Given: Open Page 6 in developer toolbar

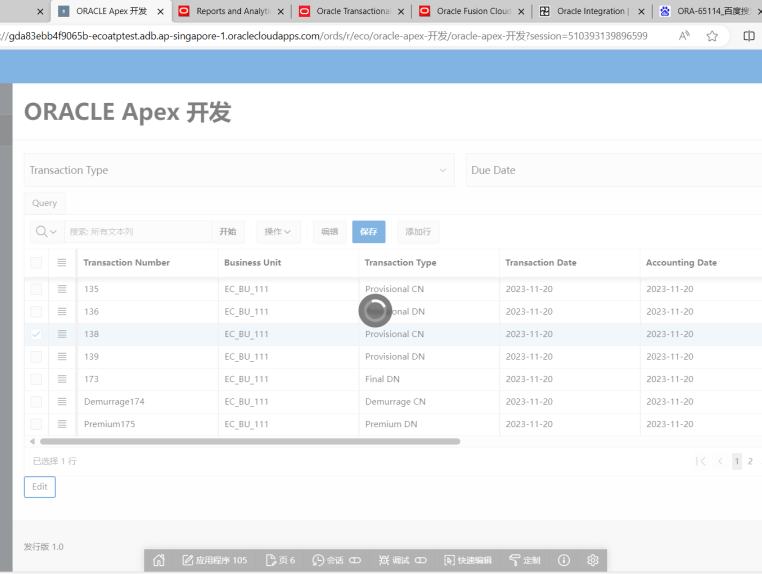Looking at the screenshot, I should pos(280,560).
